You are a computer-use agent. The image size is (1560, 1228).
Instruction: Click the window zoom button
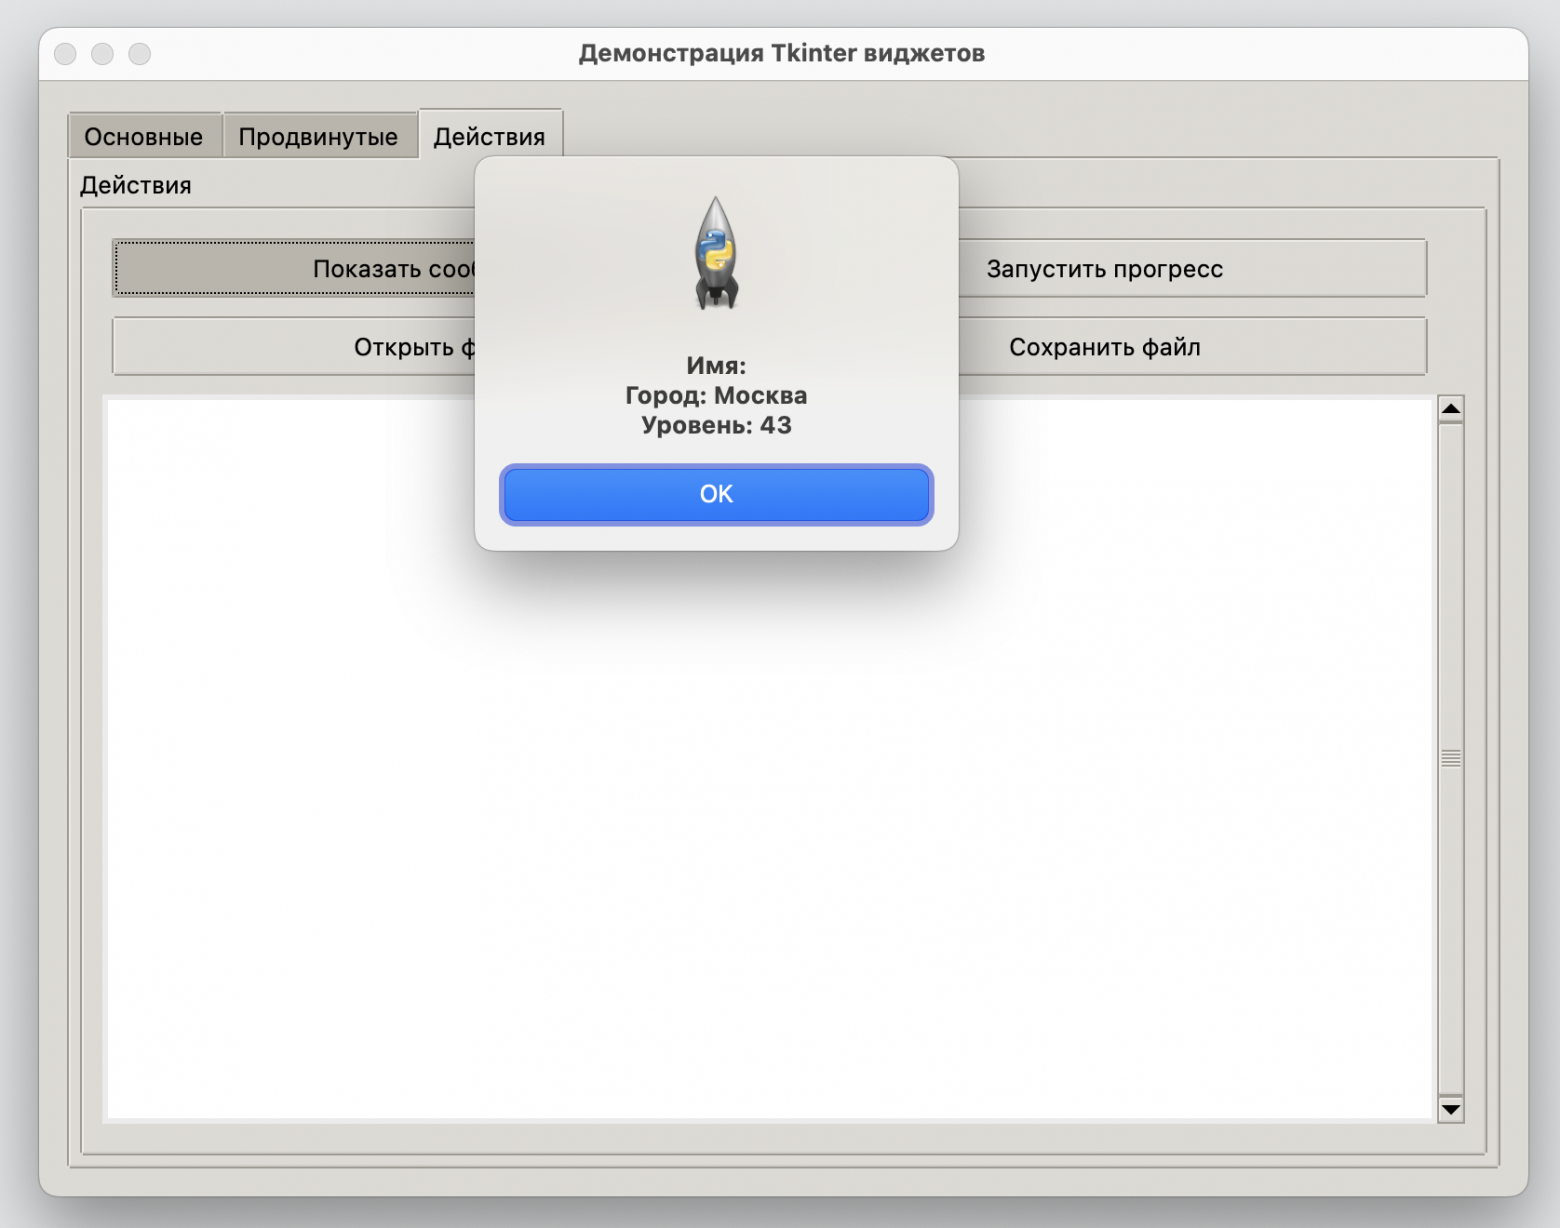pos(140,53)
